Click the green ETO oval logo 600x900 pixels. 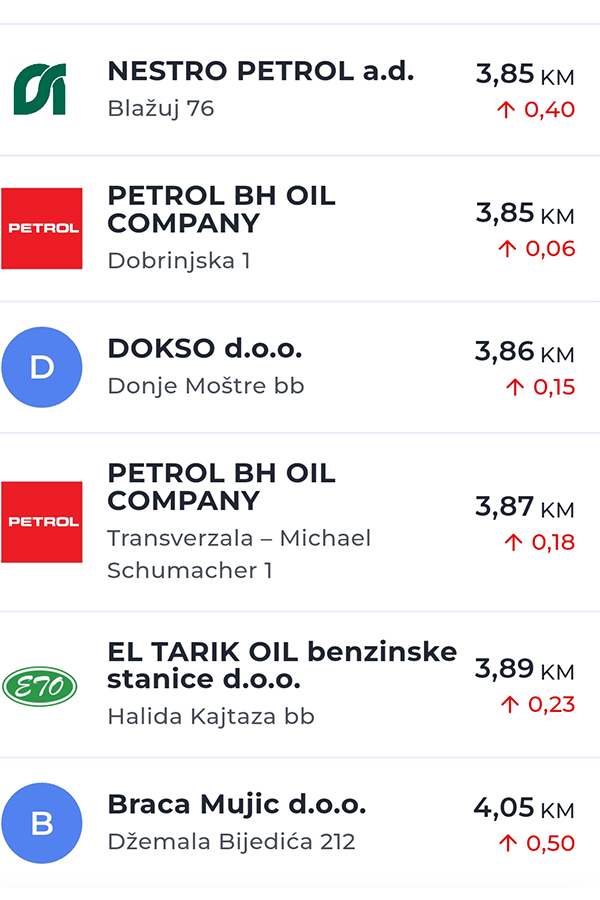click(40, 686)
